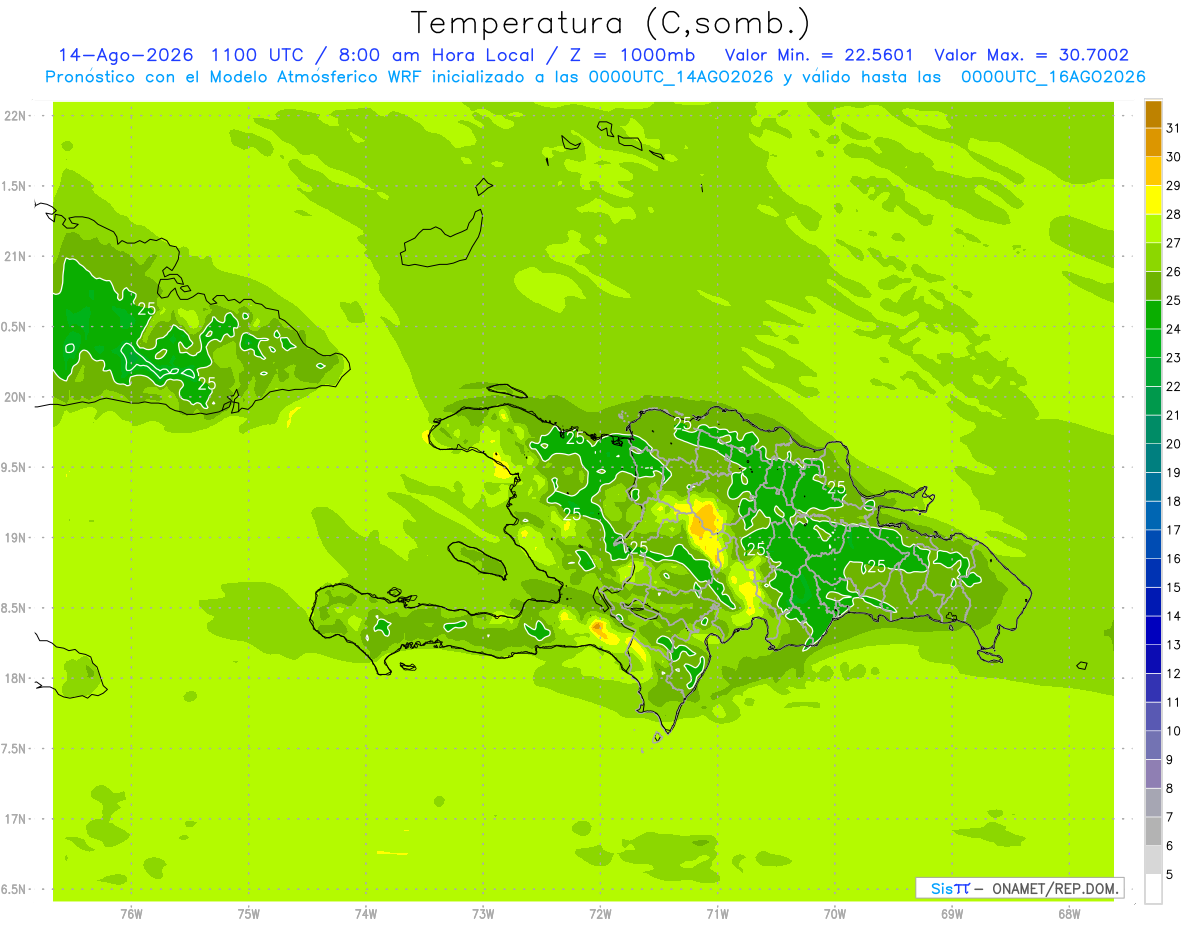Click the '0000UTC_16AGO2026' valid-until time
1200x927 pixels.
click(x=1053, y=77)
